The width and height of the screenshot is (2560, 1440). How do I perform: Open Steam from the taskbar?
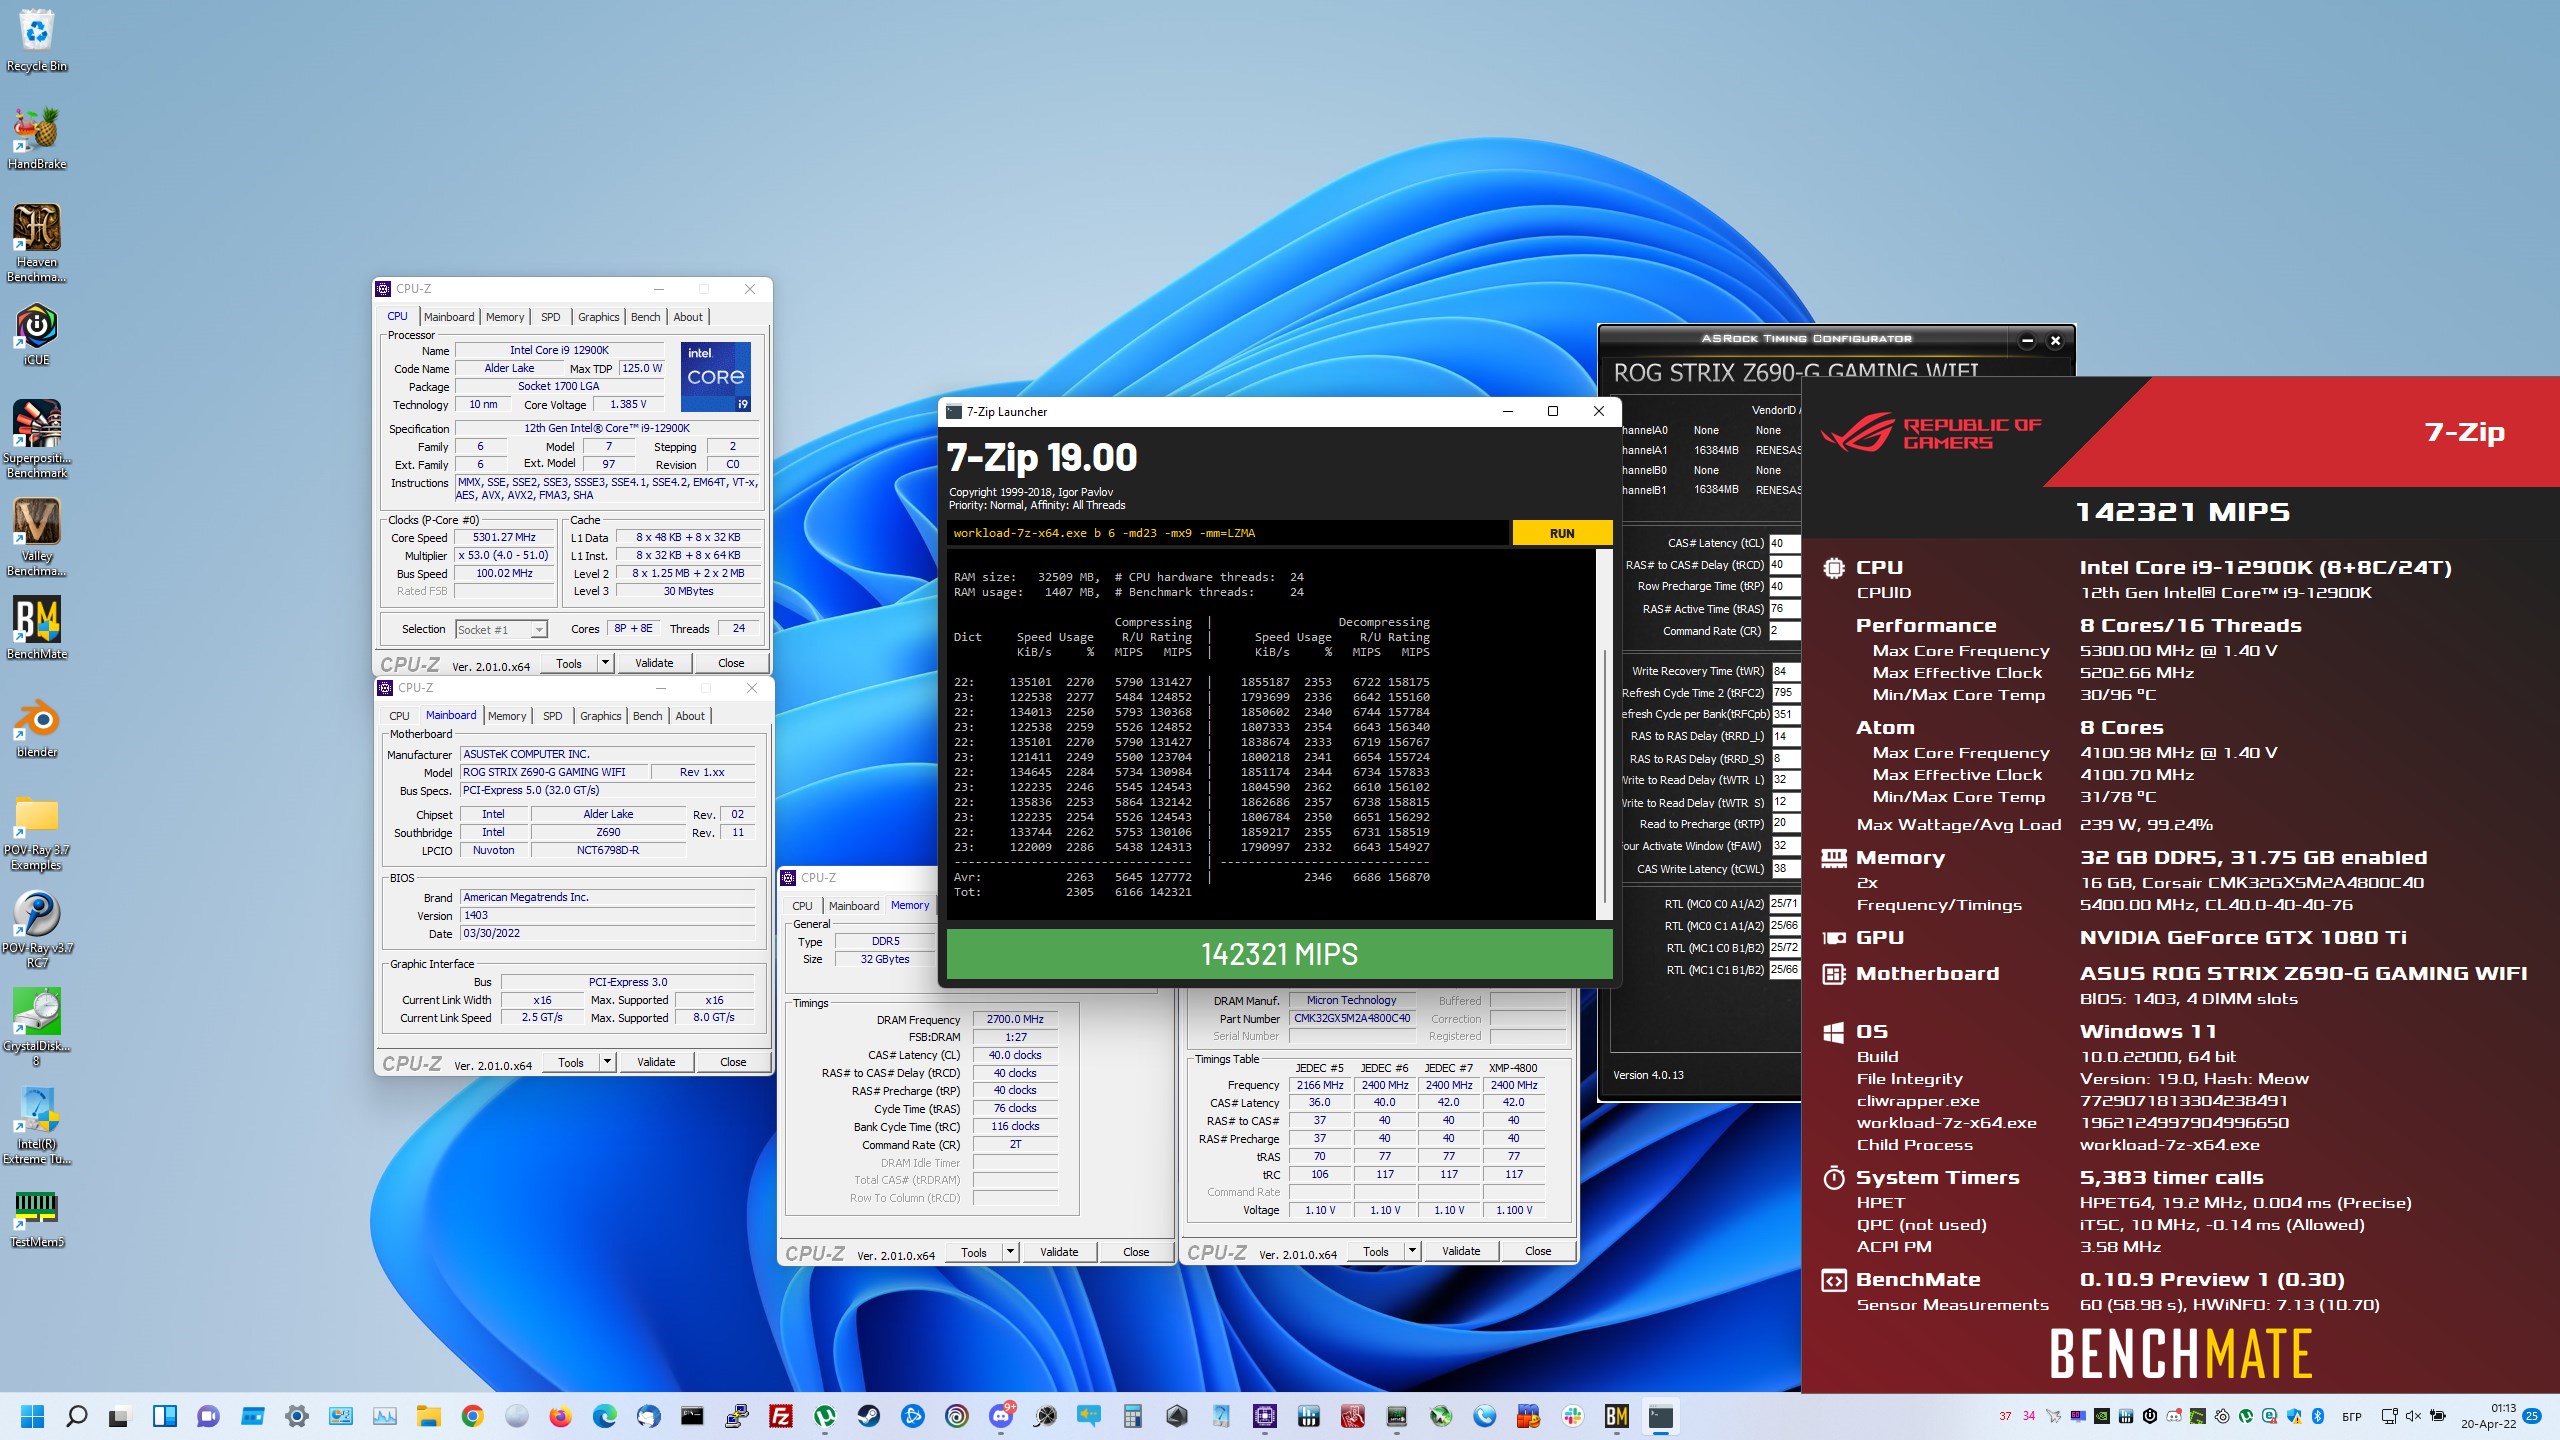click(869, 1416)
